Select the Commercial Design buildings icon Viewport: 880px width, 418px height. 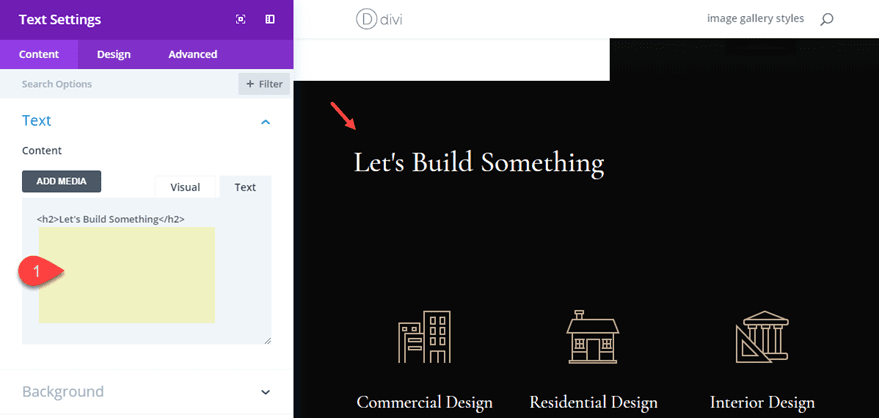pos(424,337)
